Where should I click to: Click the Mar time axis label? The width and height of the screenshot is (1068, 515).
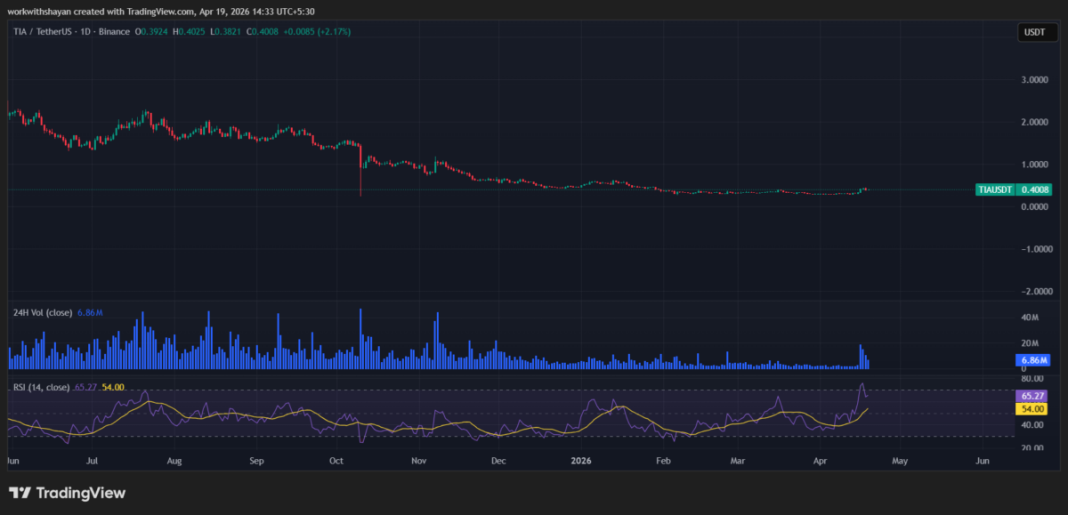[738, 461]
